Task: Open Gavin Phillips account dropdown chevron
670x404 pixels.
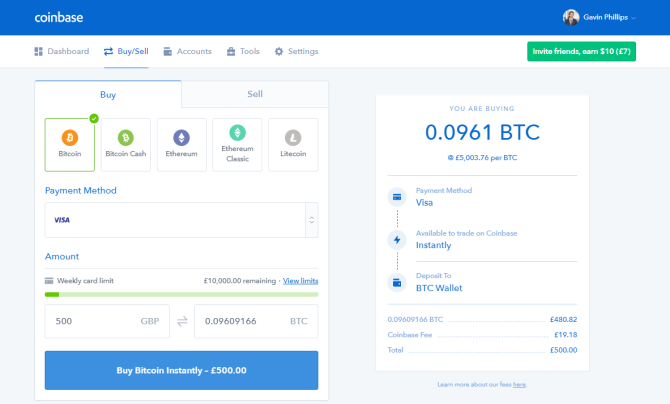Action: [633, 18]
